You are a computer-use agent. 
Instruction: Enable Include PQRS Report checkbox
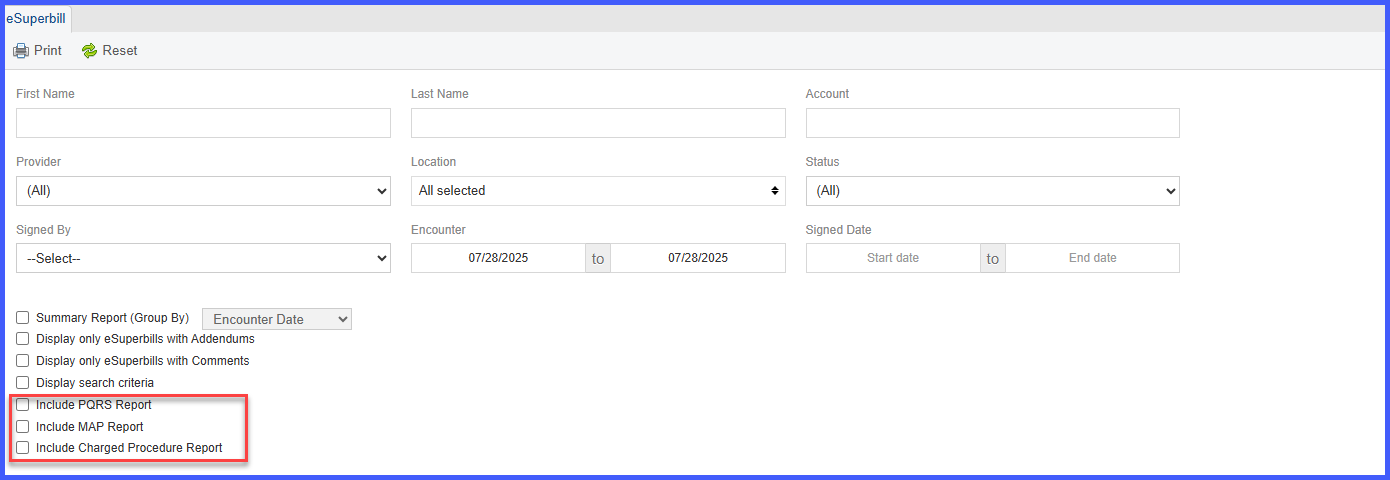[x=23, y=405]
